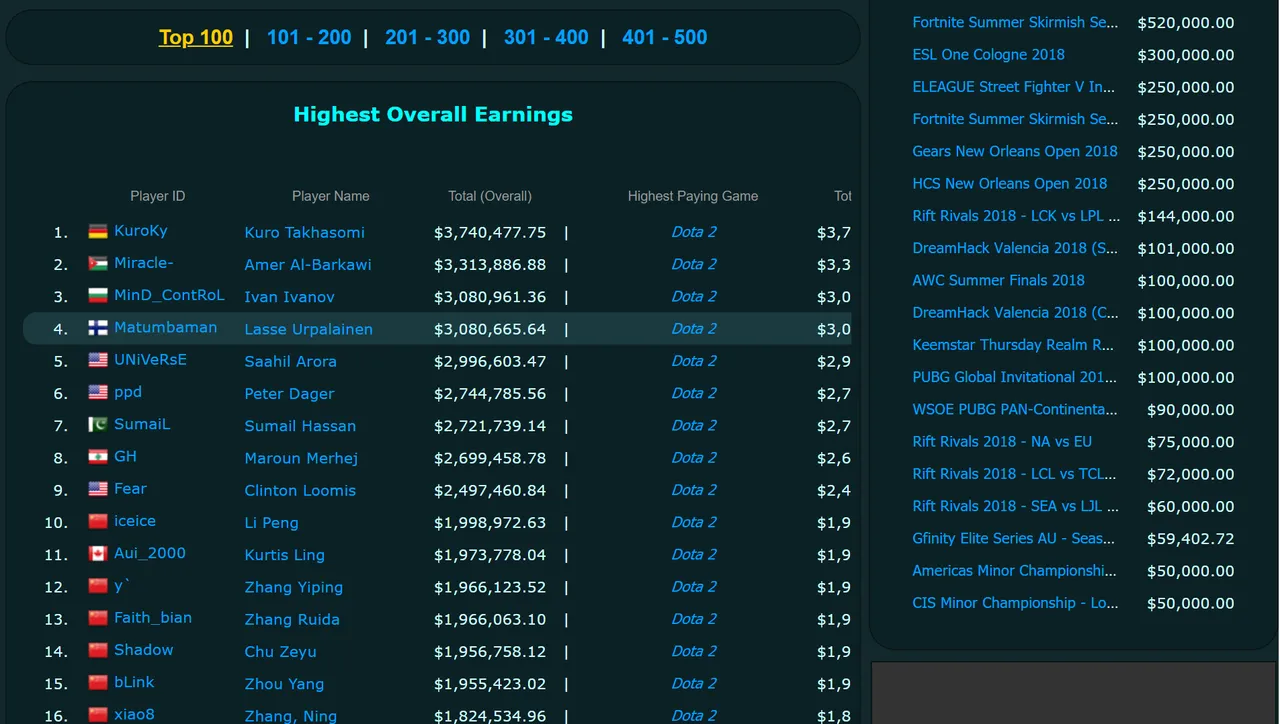Open Amer Al-Barkawi name link
The height and width of the screenshot is (724, 1280).
coord(308,265)
